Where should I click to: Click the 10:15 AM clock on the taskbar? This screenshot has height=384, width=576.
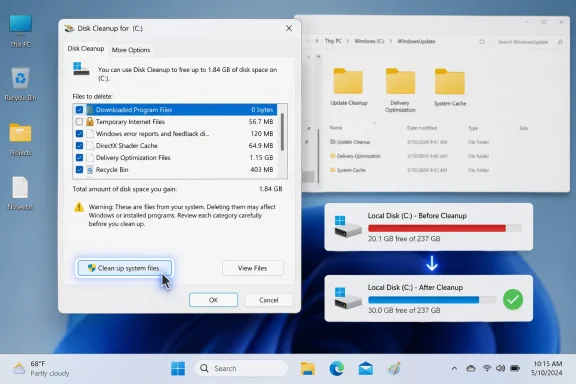click(x=547, y=364)
